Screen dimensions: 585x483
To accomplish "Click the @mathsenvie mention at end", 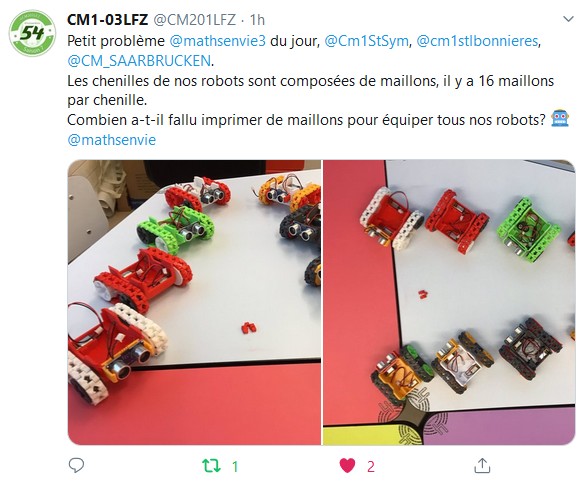I will (x=112, y=140).
